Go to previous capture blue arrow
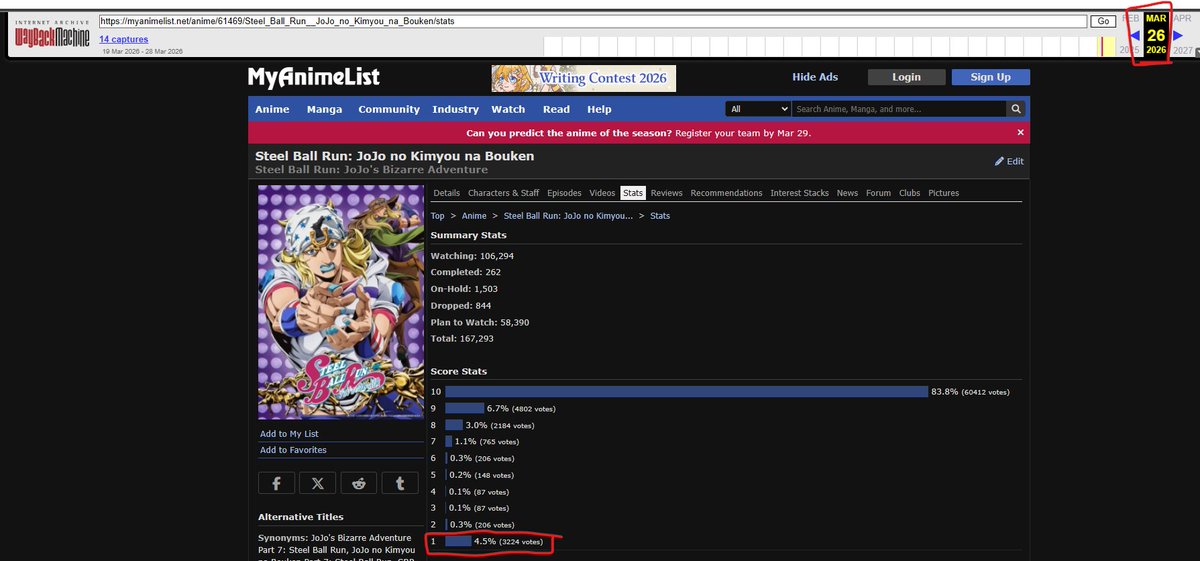The image size is (1200, 561). coord(1135,36)
